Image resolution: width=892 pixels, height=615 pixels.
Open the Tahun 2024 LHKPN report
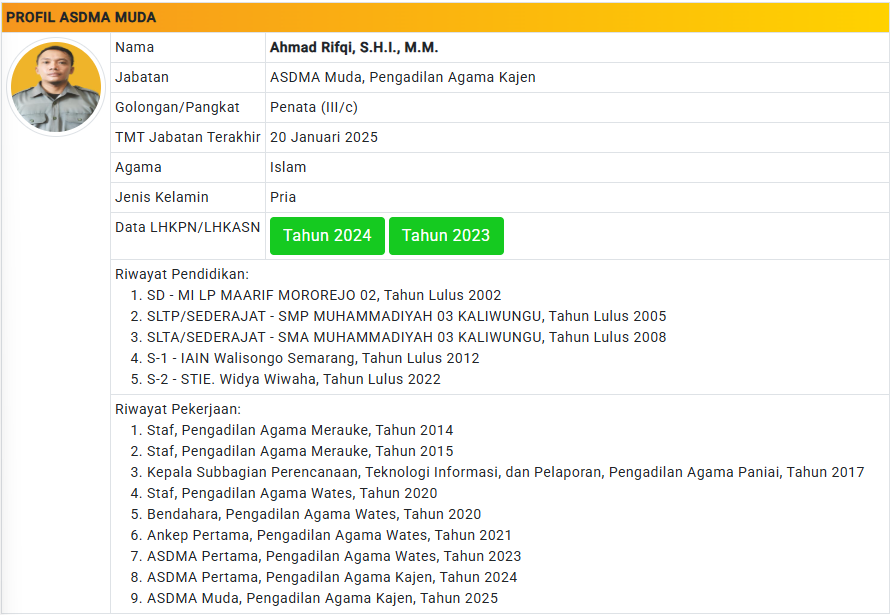pyautogui.click(x=327, y=236)
